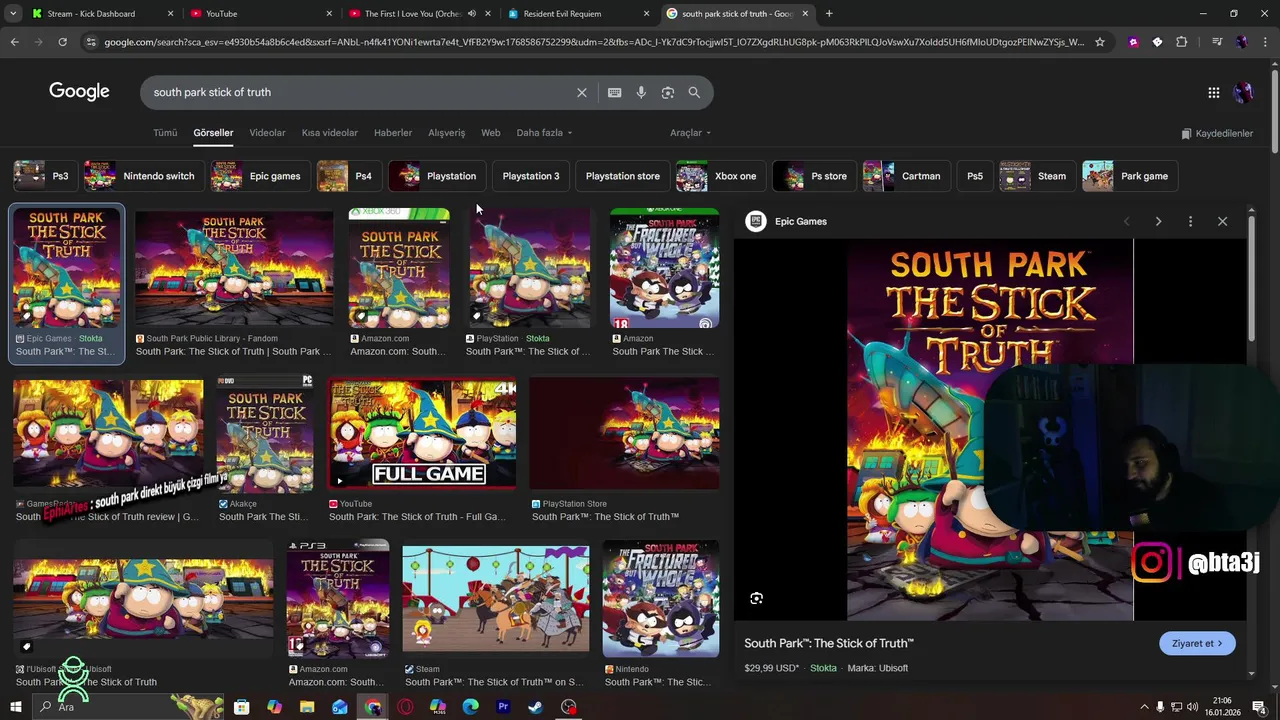Open the Epic Games source link in preview

tap(787, 221)
